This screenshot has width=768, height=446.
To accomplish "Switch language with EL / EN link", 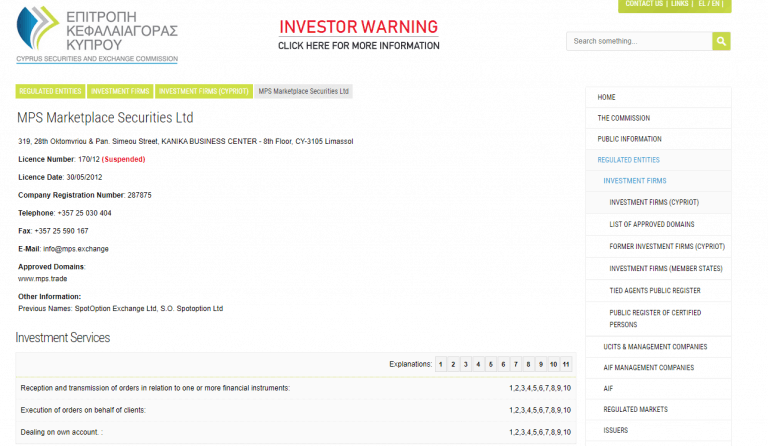I will [x=709, y=4].
